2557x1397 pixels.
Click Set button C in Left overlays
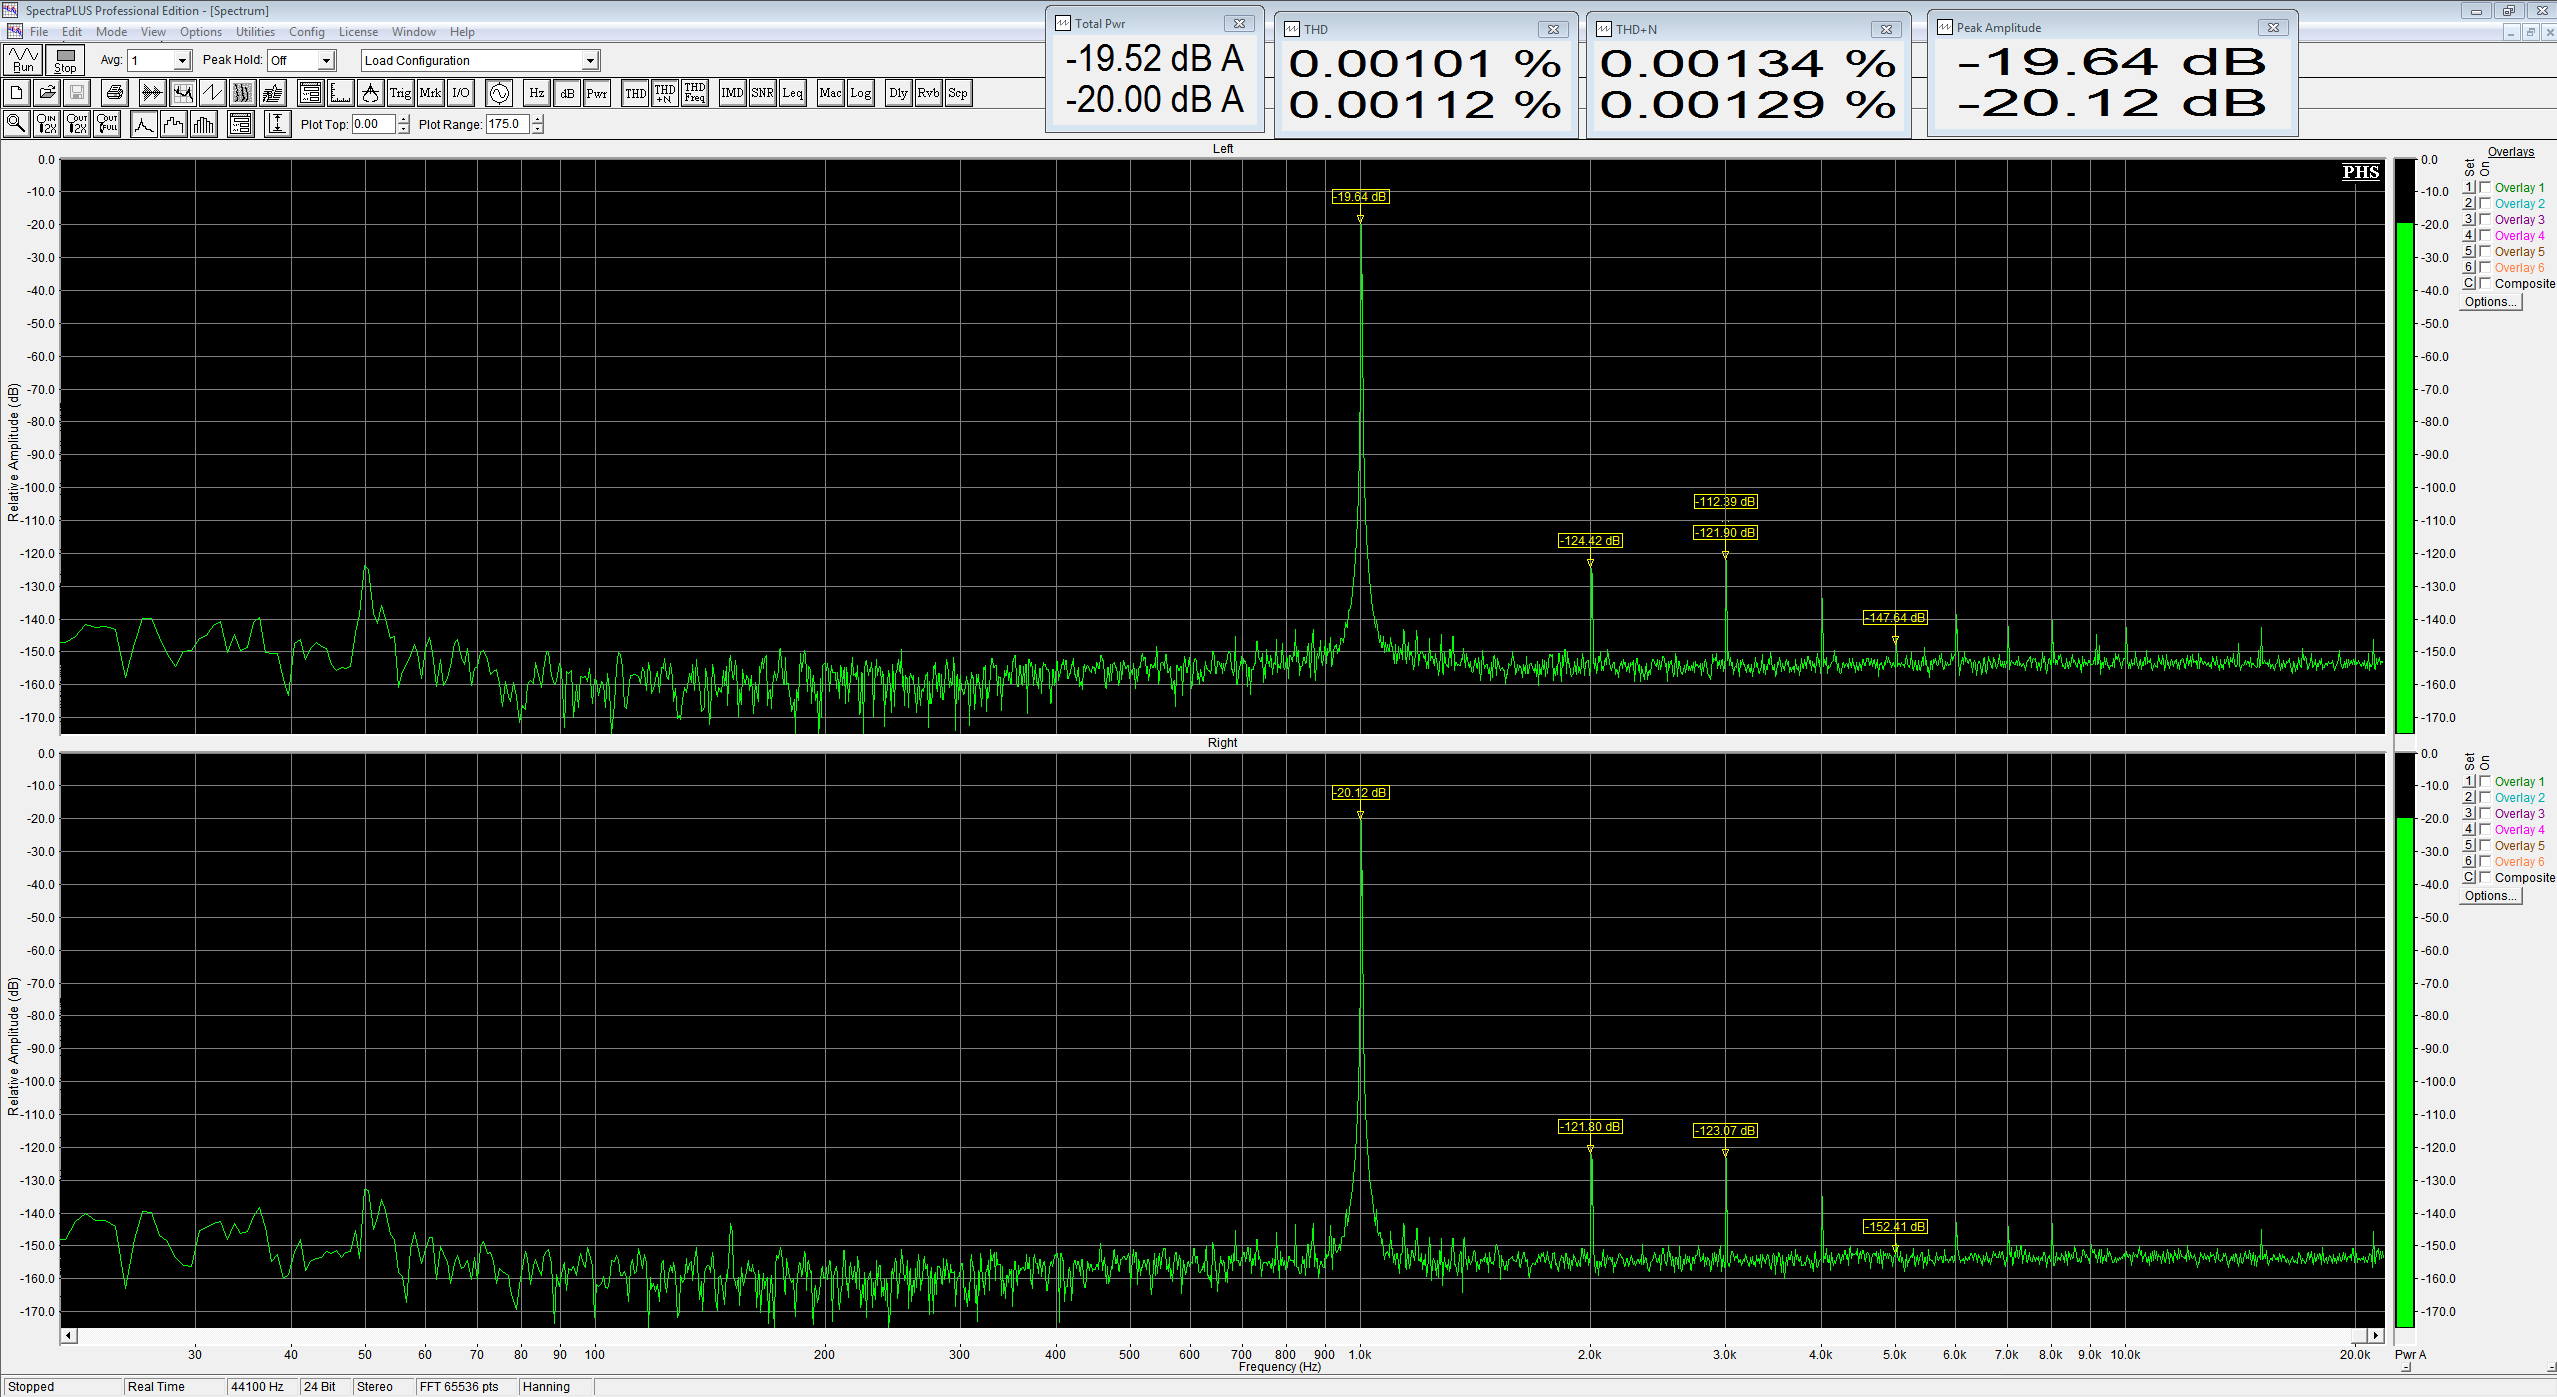(x=2468, y=283)
